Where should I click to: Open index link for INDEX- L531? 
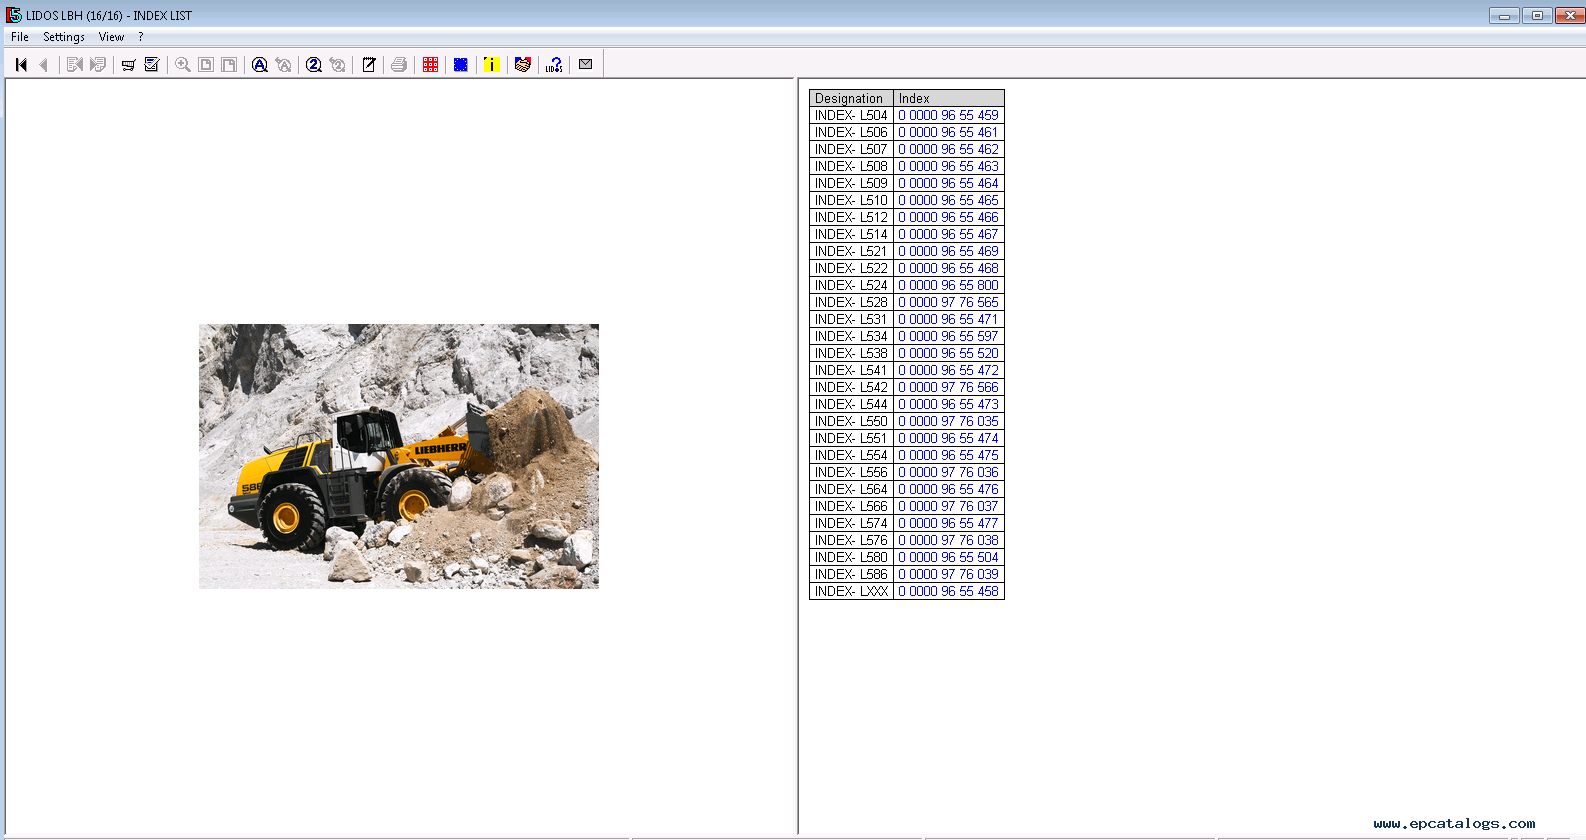948,319
